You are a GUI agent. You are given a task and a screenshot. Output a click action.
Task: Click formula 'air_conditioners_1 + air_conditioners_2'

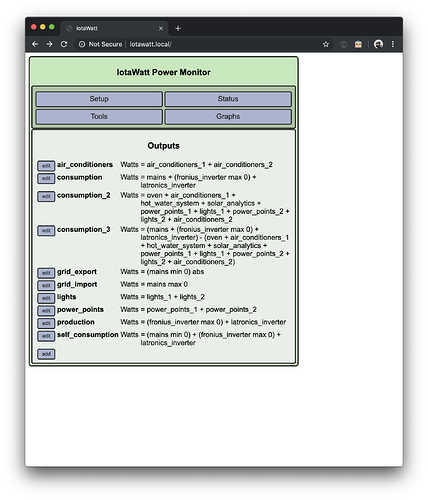pyautogui.click(x=210, y=165)
